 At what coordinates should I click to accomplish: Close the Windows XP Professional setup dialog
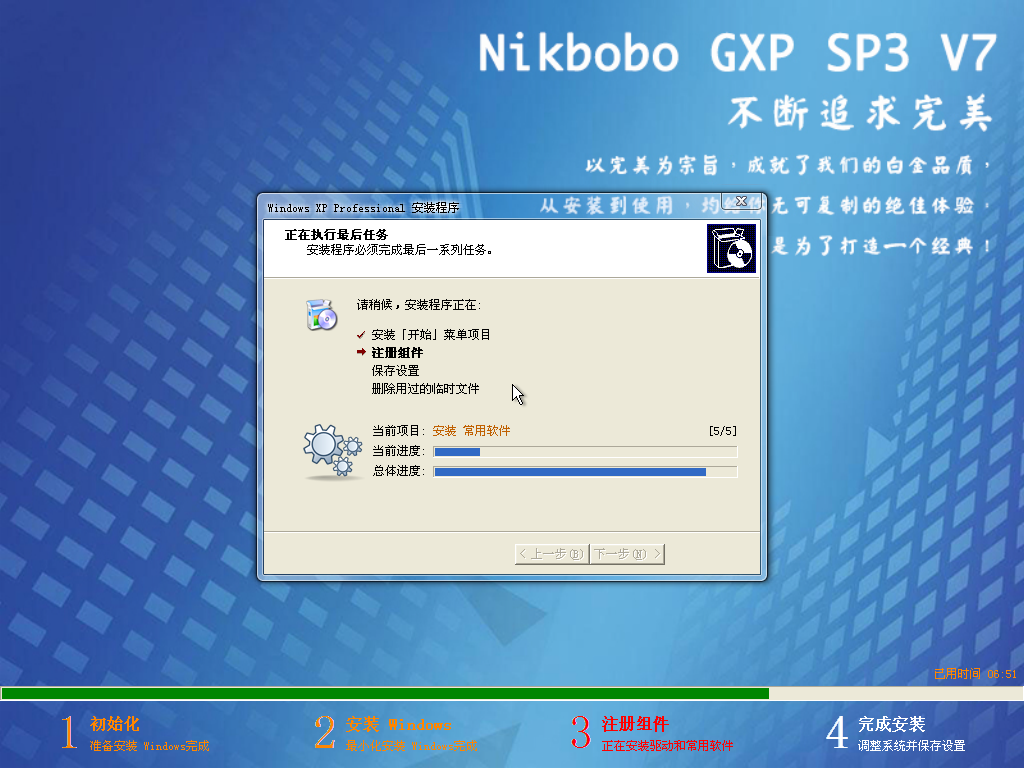pos(741,201)
